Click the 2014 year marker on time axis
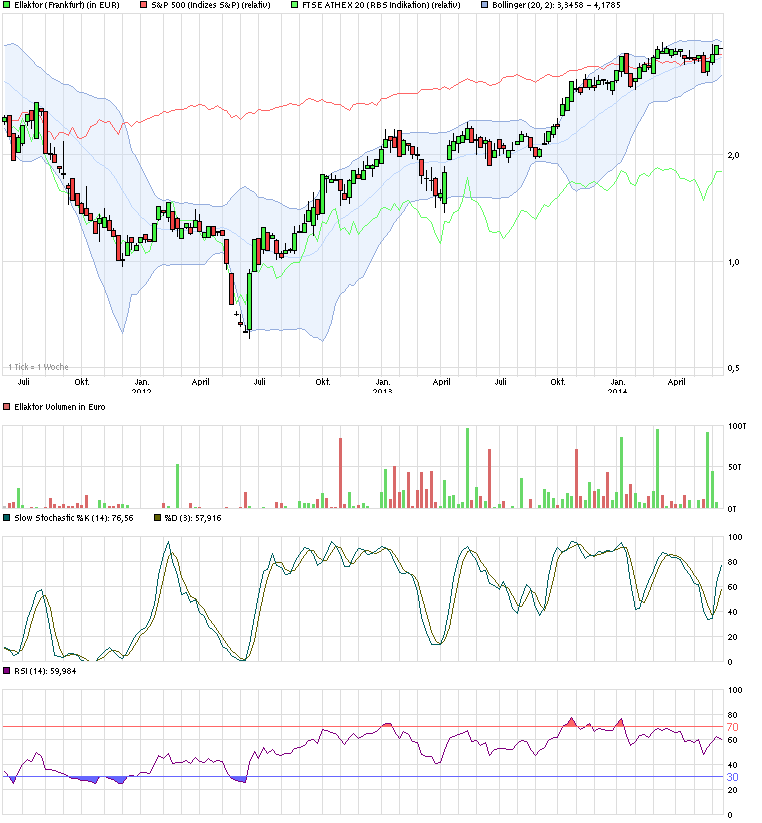Viewport: 762px width, 823px height. (618, 391)
